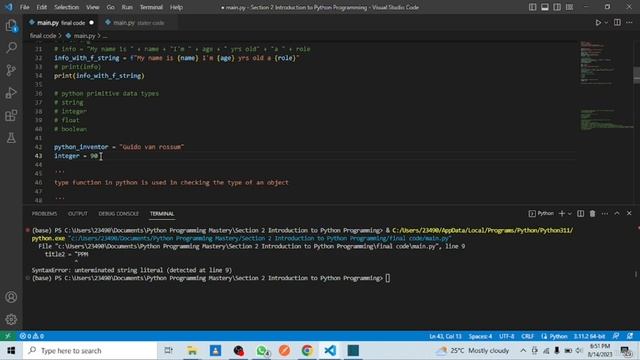Open errors and warnings status indicator
640x360 pixels.
coord(31,336)
